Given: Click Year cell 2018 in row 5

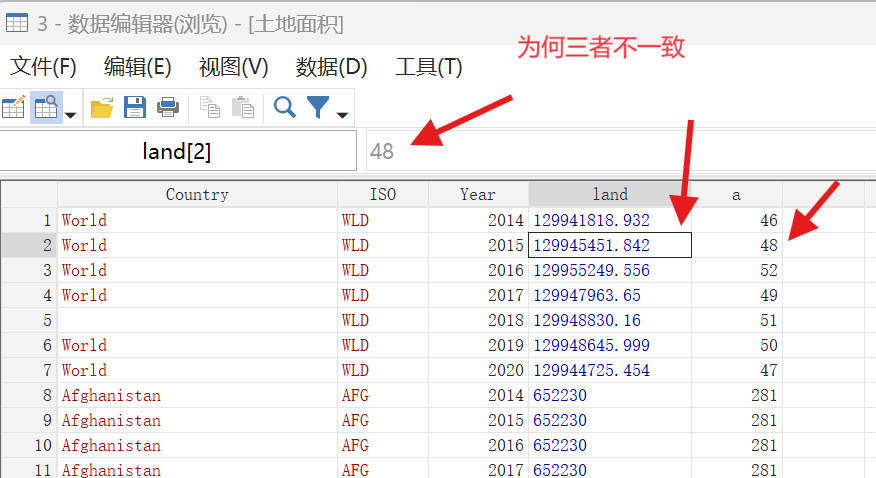Looking at the screenshot, I should pyautogui.click(x=478, y=320).
